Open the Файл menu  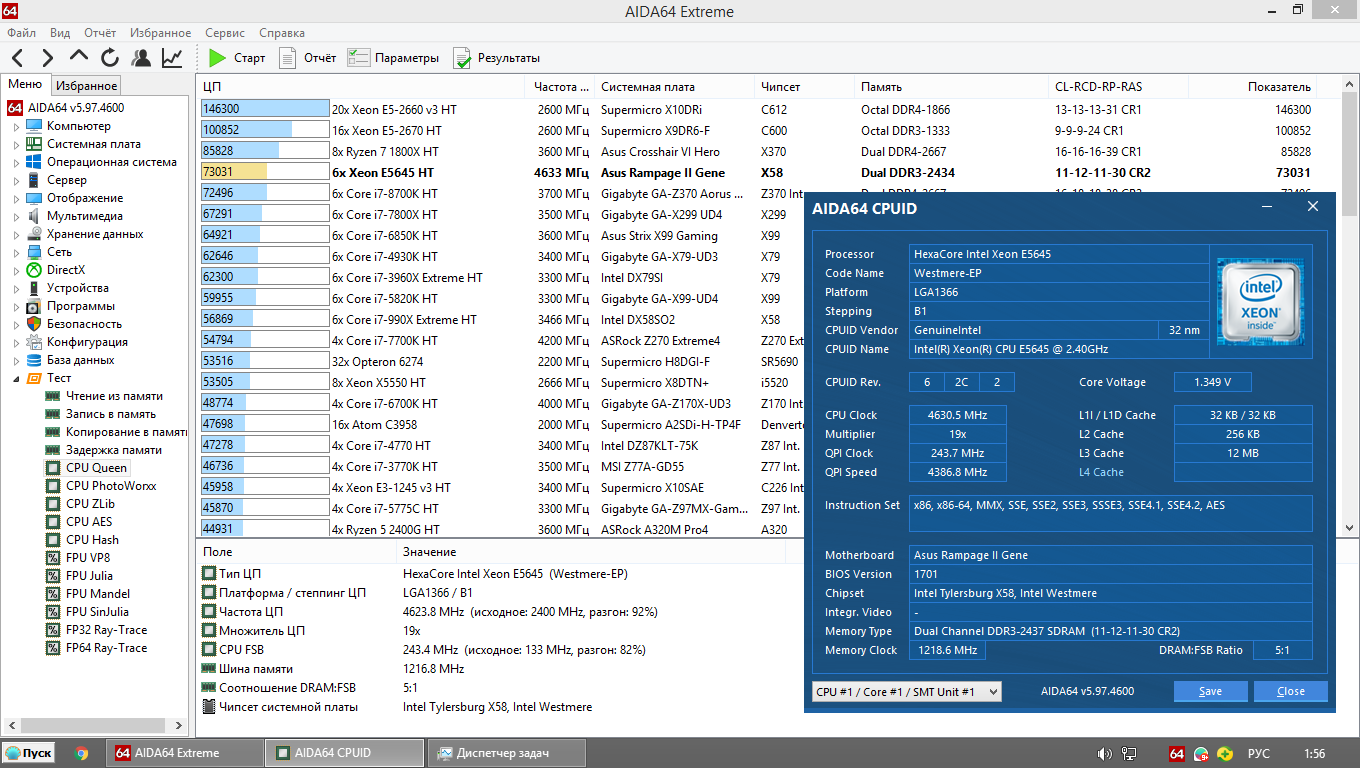coord(21,33)
